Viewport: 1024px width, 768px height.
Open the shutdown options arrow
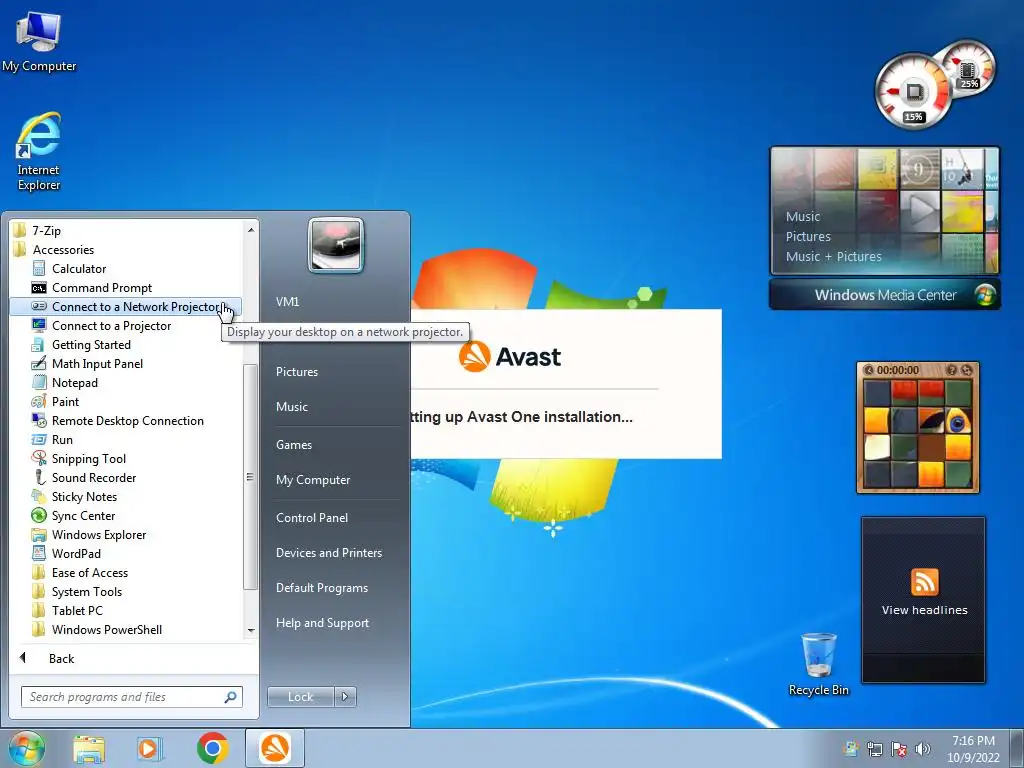[x=345, y=697]
